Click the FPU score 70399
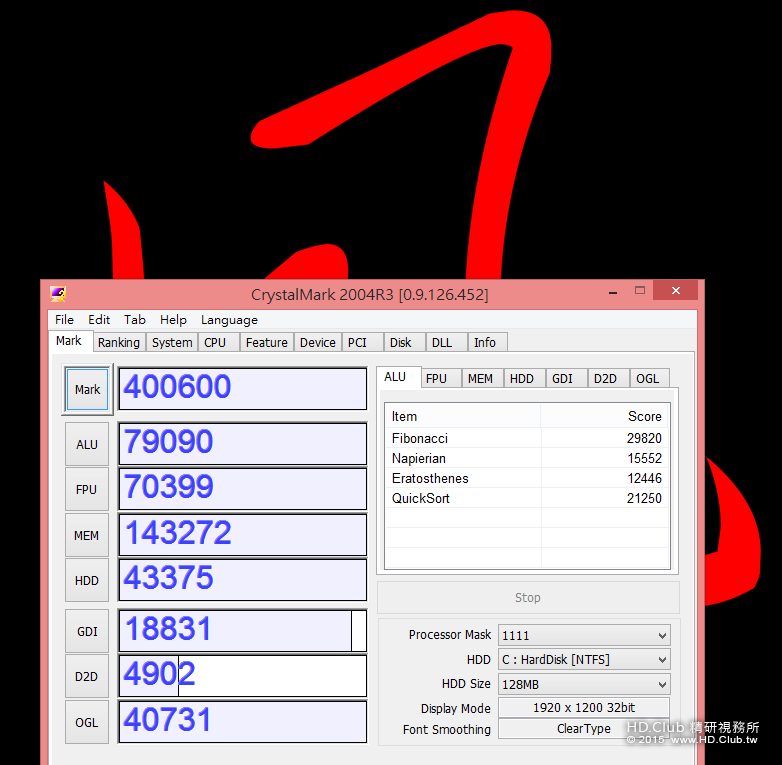 (243, 489)
